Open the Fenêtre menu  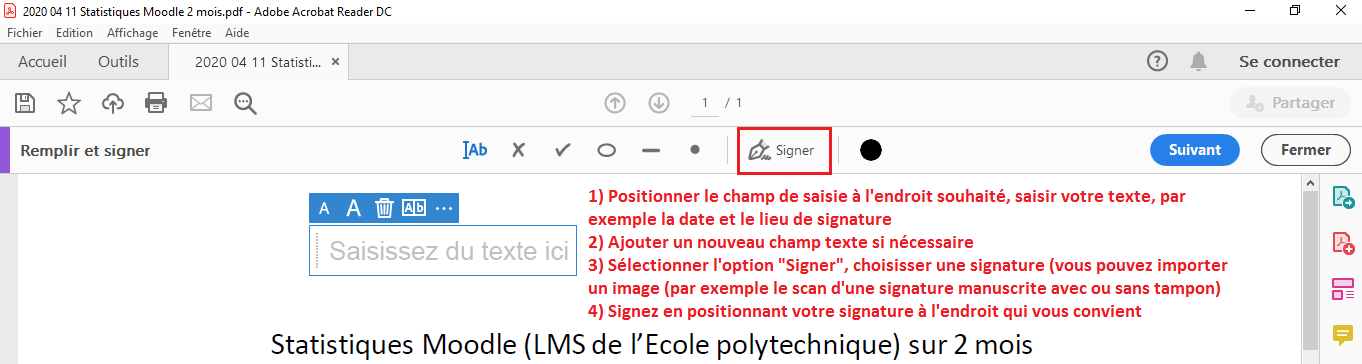click(x=191, y=32)
